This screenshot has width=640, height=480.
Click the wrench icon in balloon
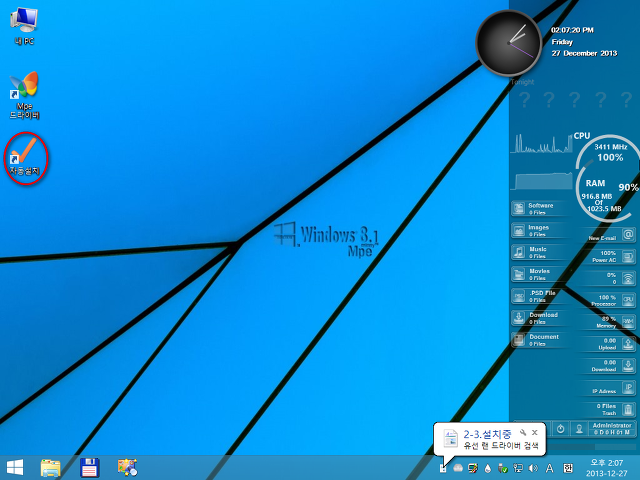pos(523,433)
